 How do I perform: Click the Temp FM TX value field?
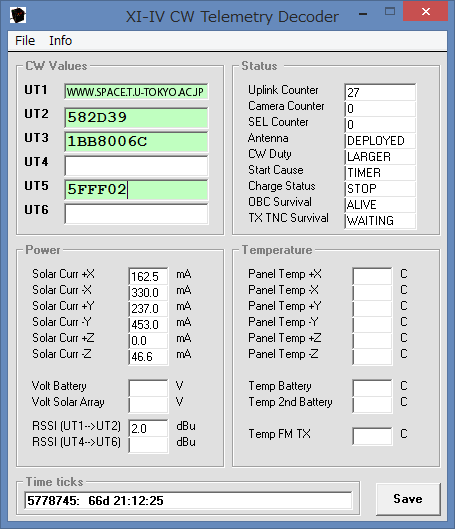tap(372, 436)
